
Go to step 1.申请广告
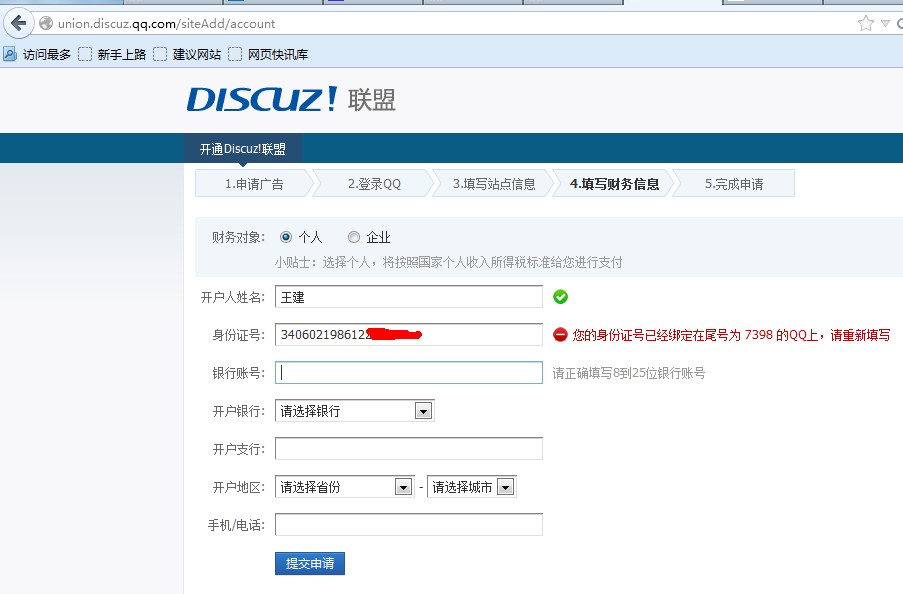coord(254,184)
